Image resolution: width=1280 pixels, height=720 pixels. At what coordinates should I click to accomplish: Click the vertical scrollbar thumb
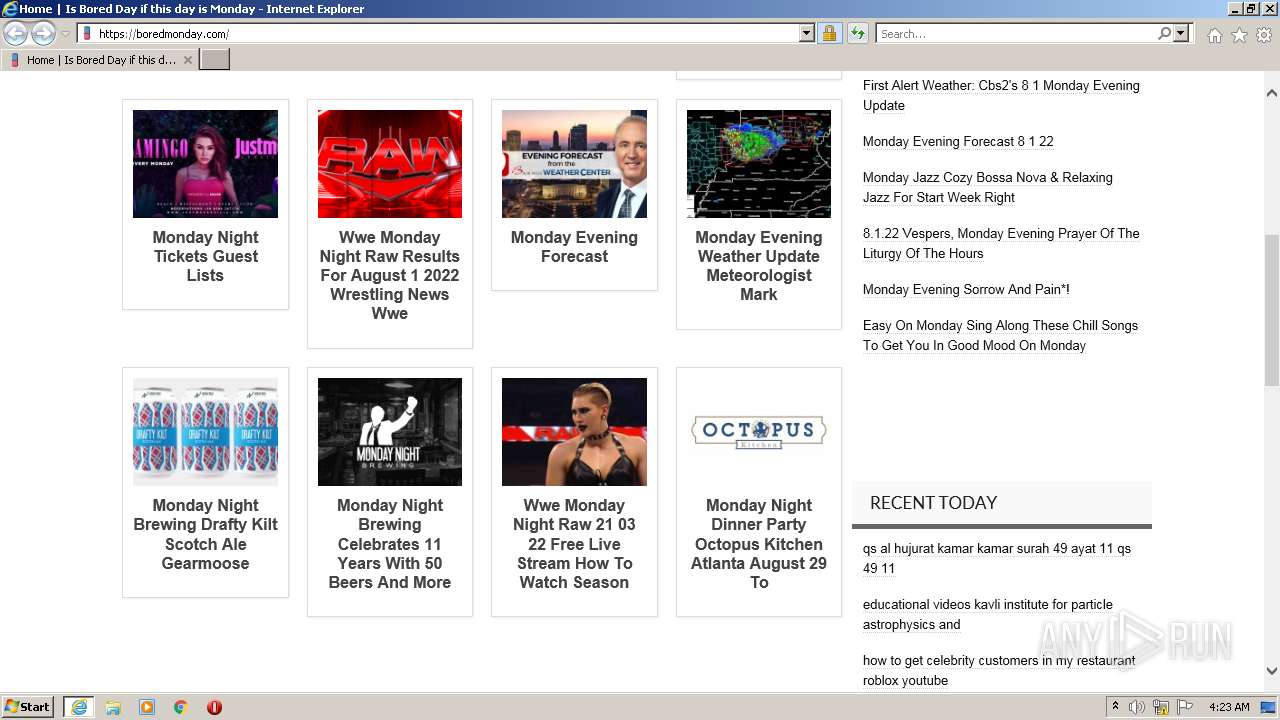pyautogui.click(x=1271, y=310)
